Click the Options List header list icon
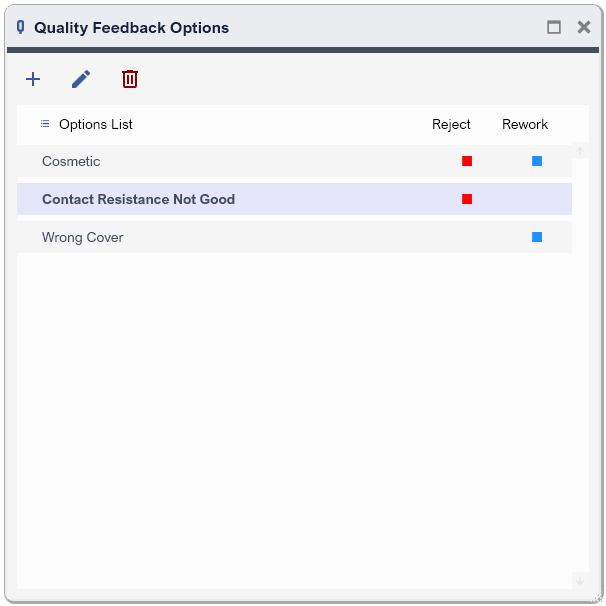Viewport: 606px width, 606px height. pos(45,124)
